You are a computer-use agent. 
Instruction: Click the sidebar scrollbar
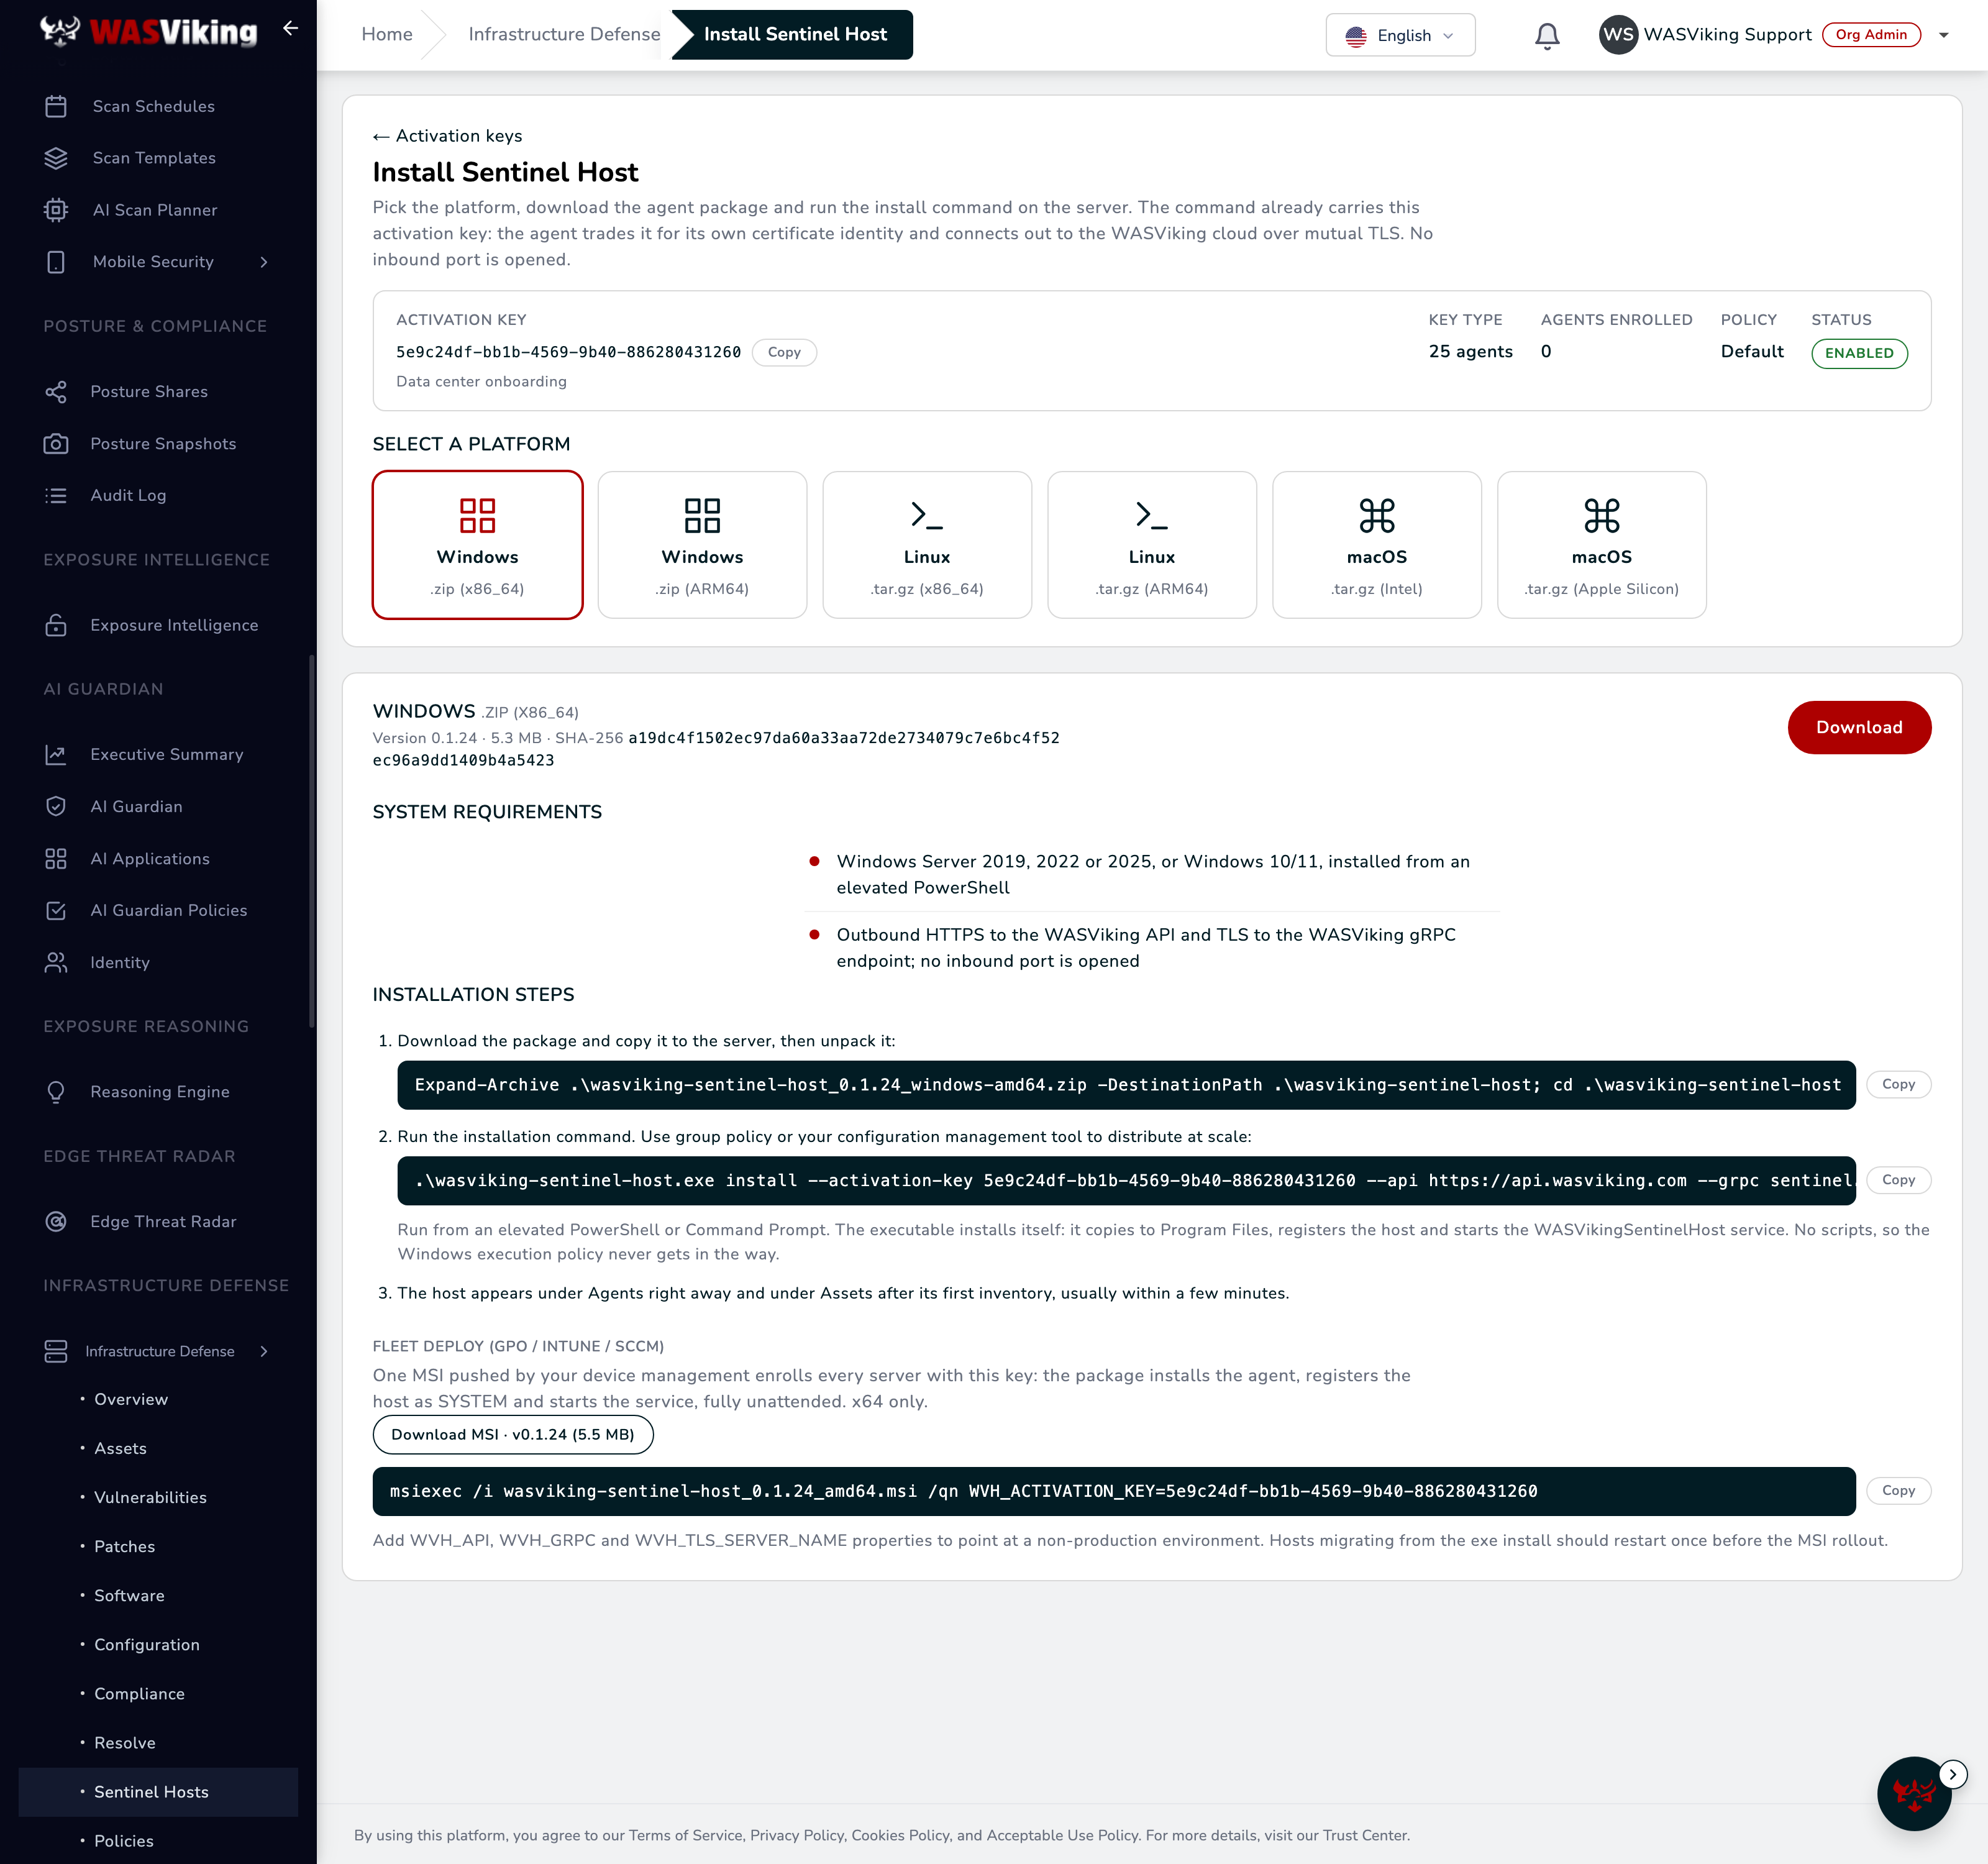(312, 840)
